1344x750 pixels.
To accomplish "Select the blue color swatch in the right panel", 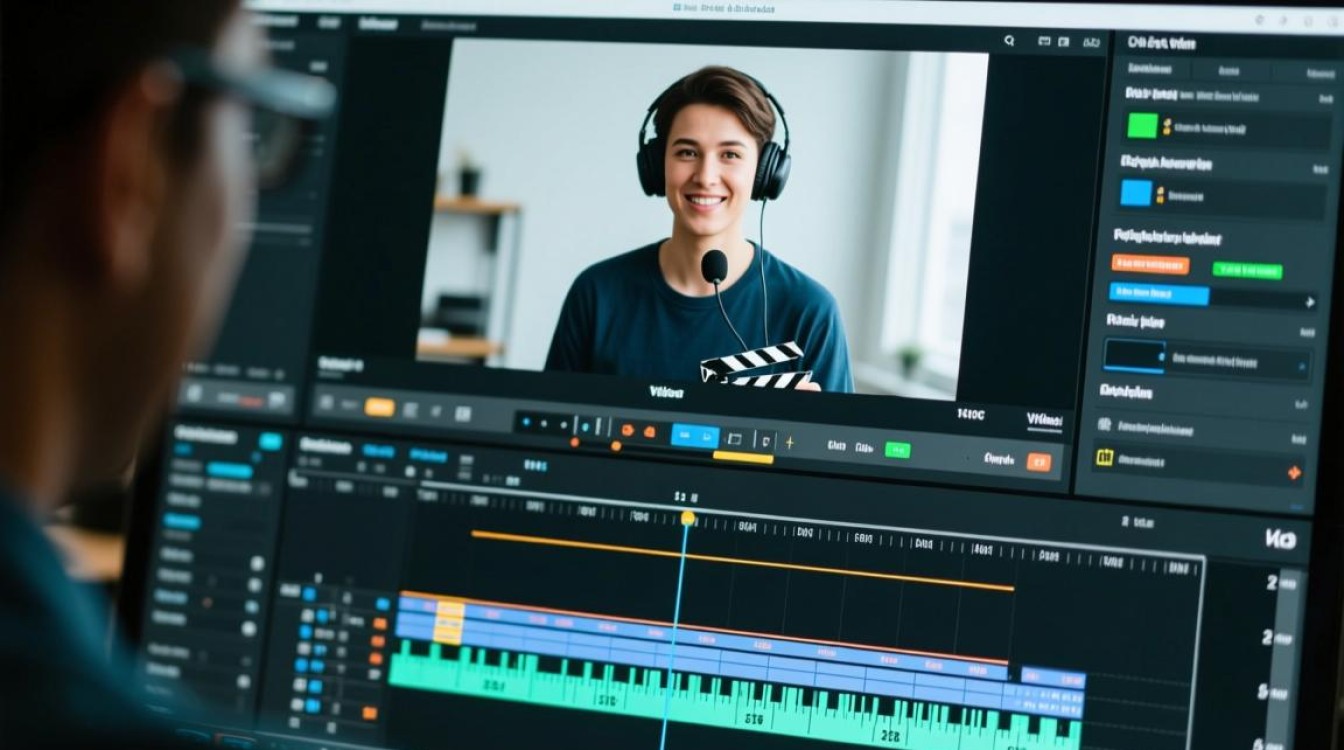I will tap(1136, 193).
